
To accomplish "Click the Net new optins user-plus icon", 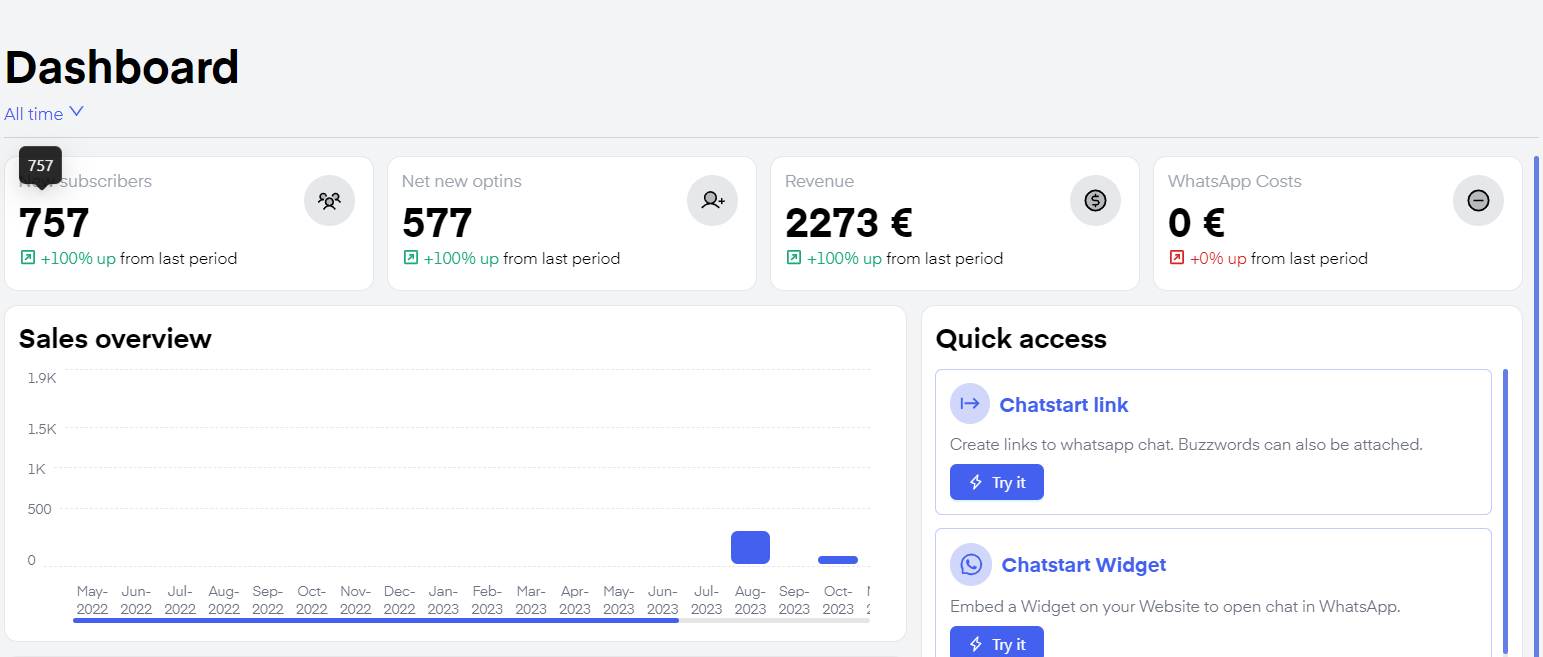I will (712, 200).
